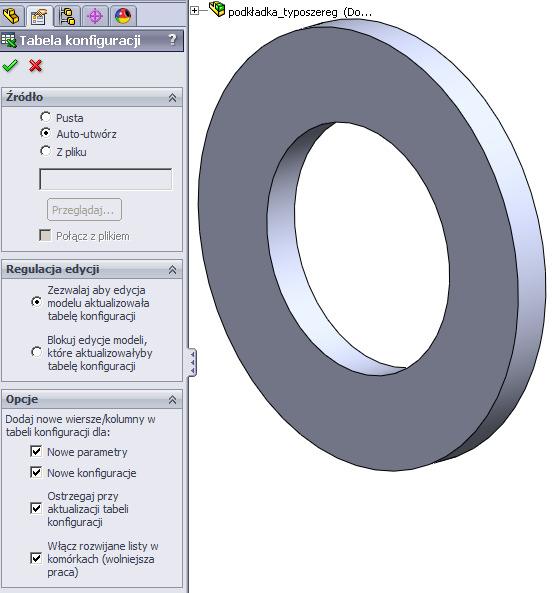Select the Z pliku source option
Image resolution: width=552 pixels, height=593 pixels.
tap(45, 151)
